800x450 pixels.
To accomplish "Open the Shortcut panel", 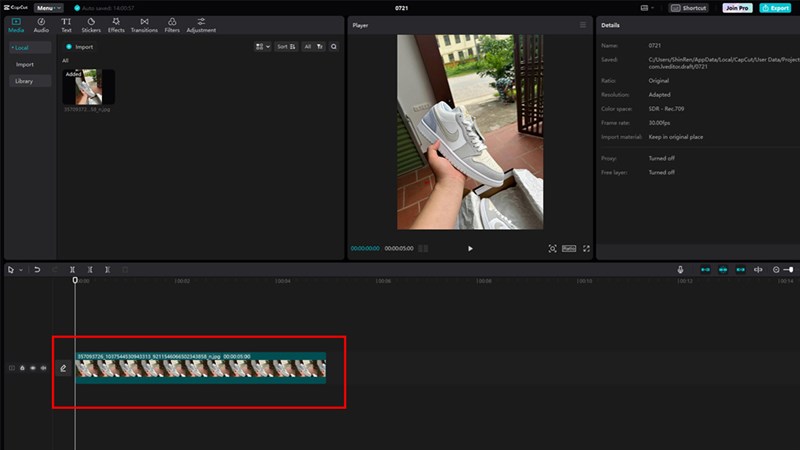I will [689, 8].
